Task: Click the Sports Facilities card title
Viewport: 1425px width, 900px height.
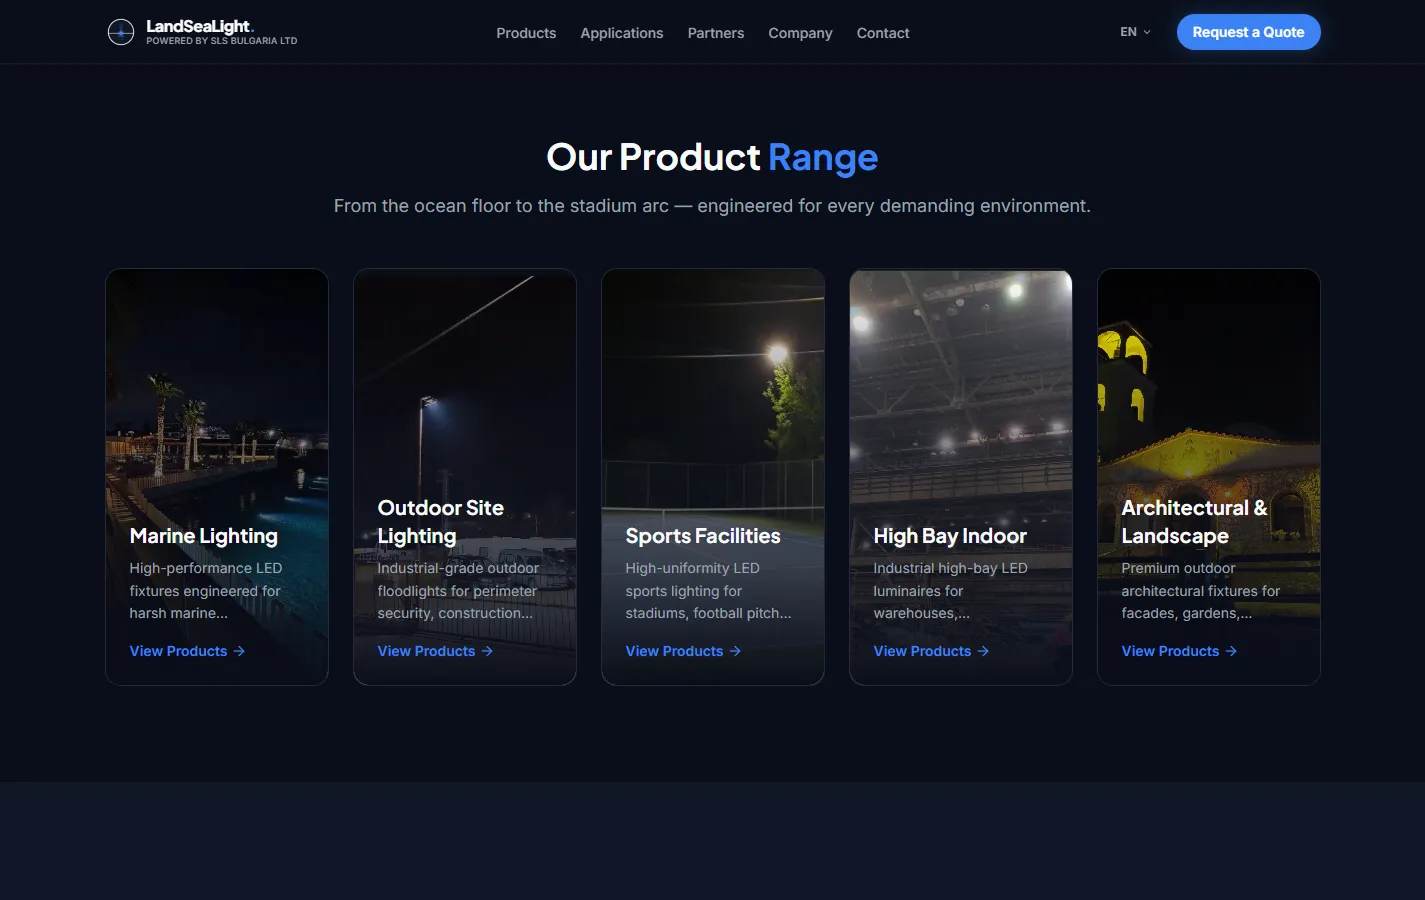Action: pos(703,536)
